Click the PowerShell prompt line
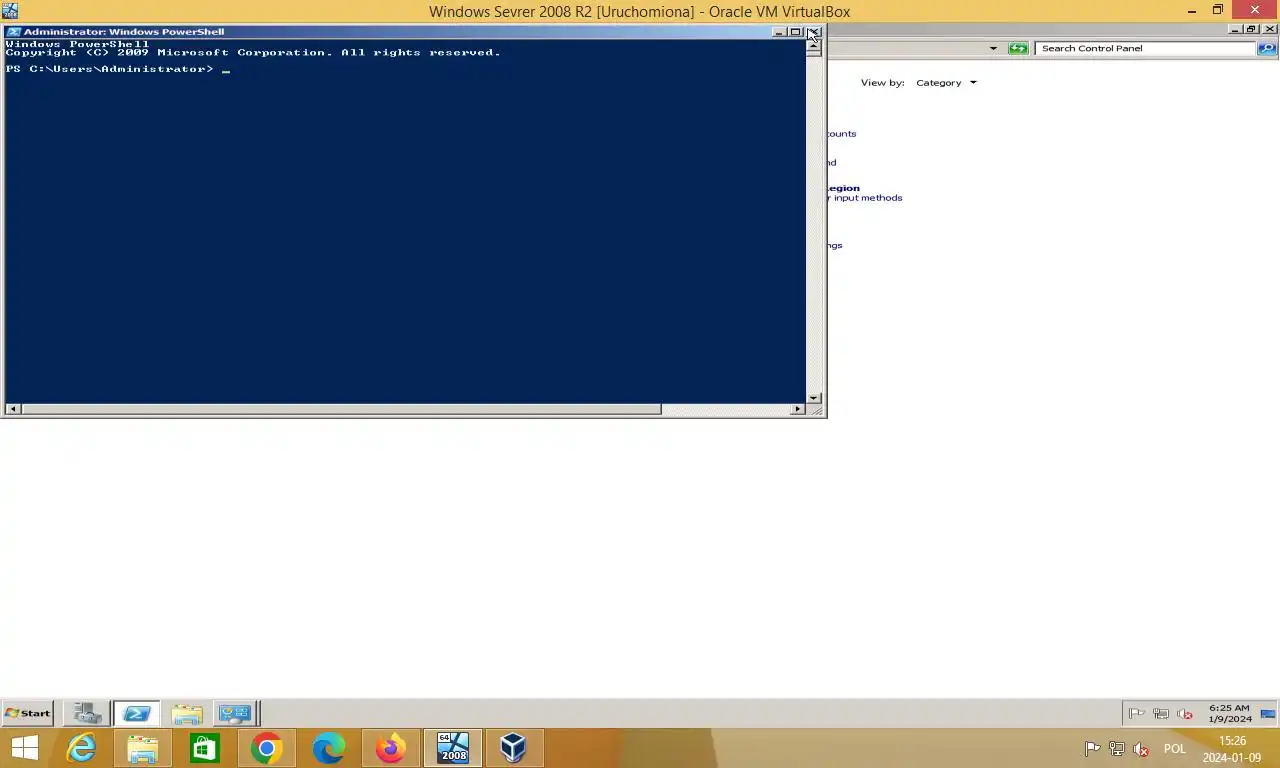The width and height of the screenshot is (1280, 768). (118, 69)
